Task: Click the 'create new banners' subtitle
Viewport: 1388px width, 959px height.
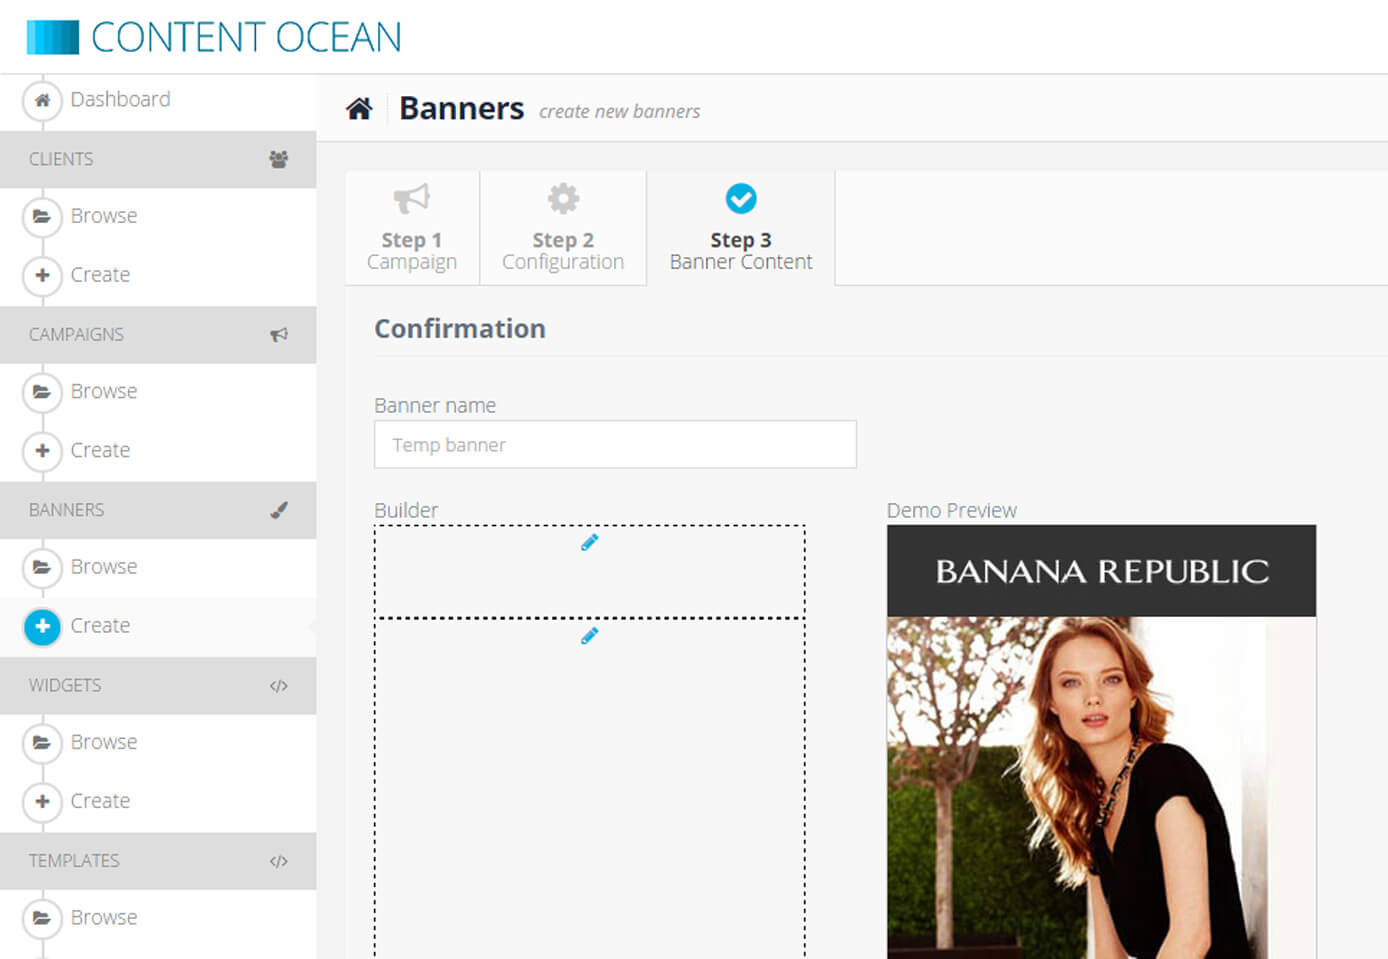Action: coord(620,112)
